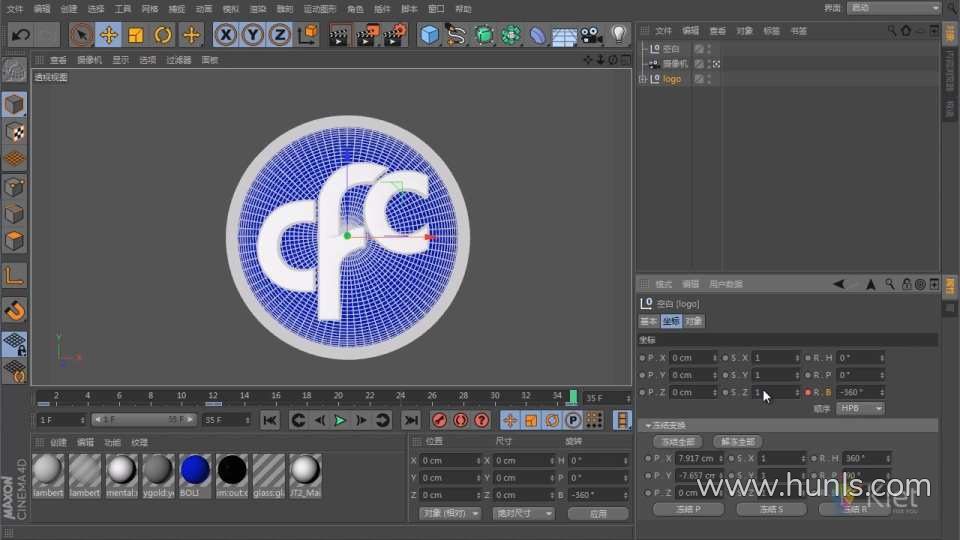The height and width of the screenshot is (540, 960).
Task: Click the R.B rotation value field
Action: (861, 392)
